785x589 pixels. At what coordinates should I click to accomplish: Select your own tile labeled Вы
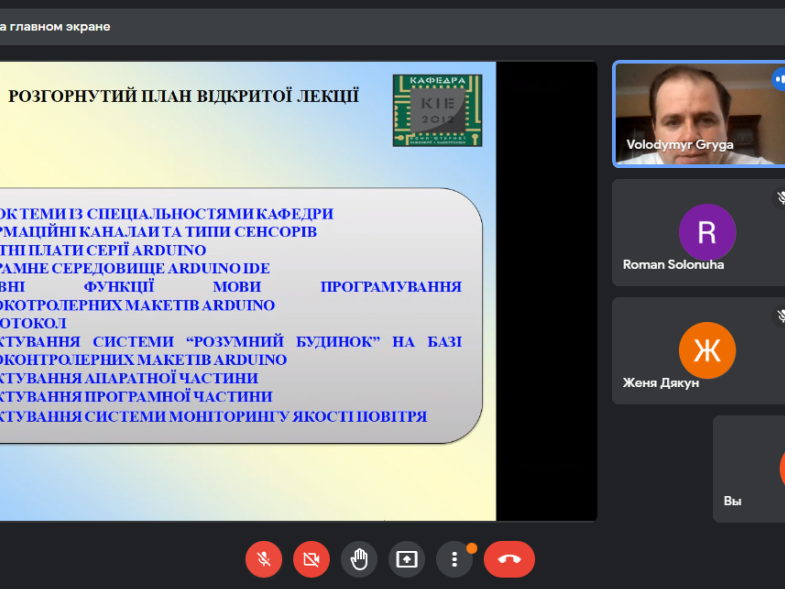[750, 469]
